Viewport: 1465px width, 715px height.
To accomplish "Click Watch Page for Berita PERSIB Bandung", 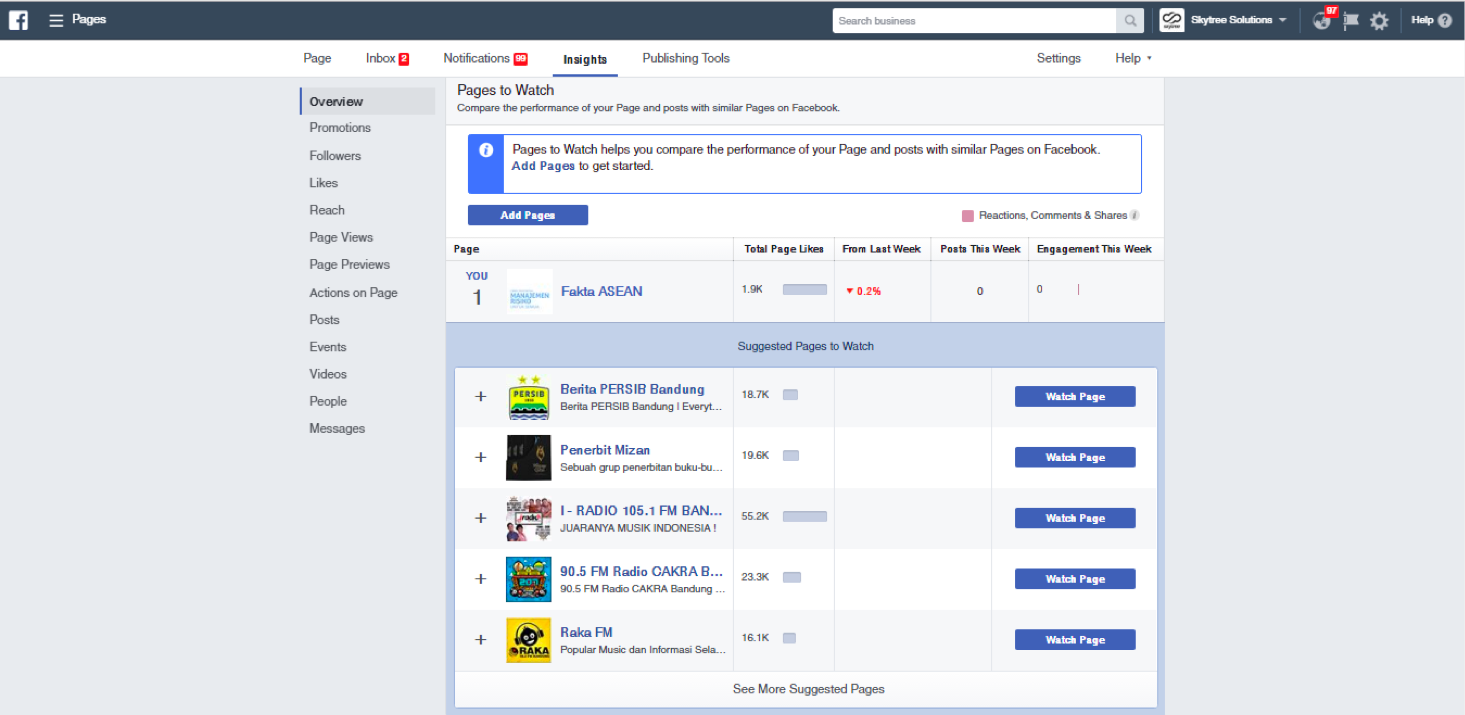I will 1075,397.
